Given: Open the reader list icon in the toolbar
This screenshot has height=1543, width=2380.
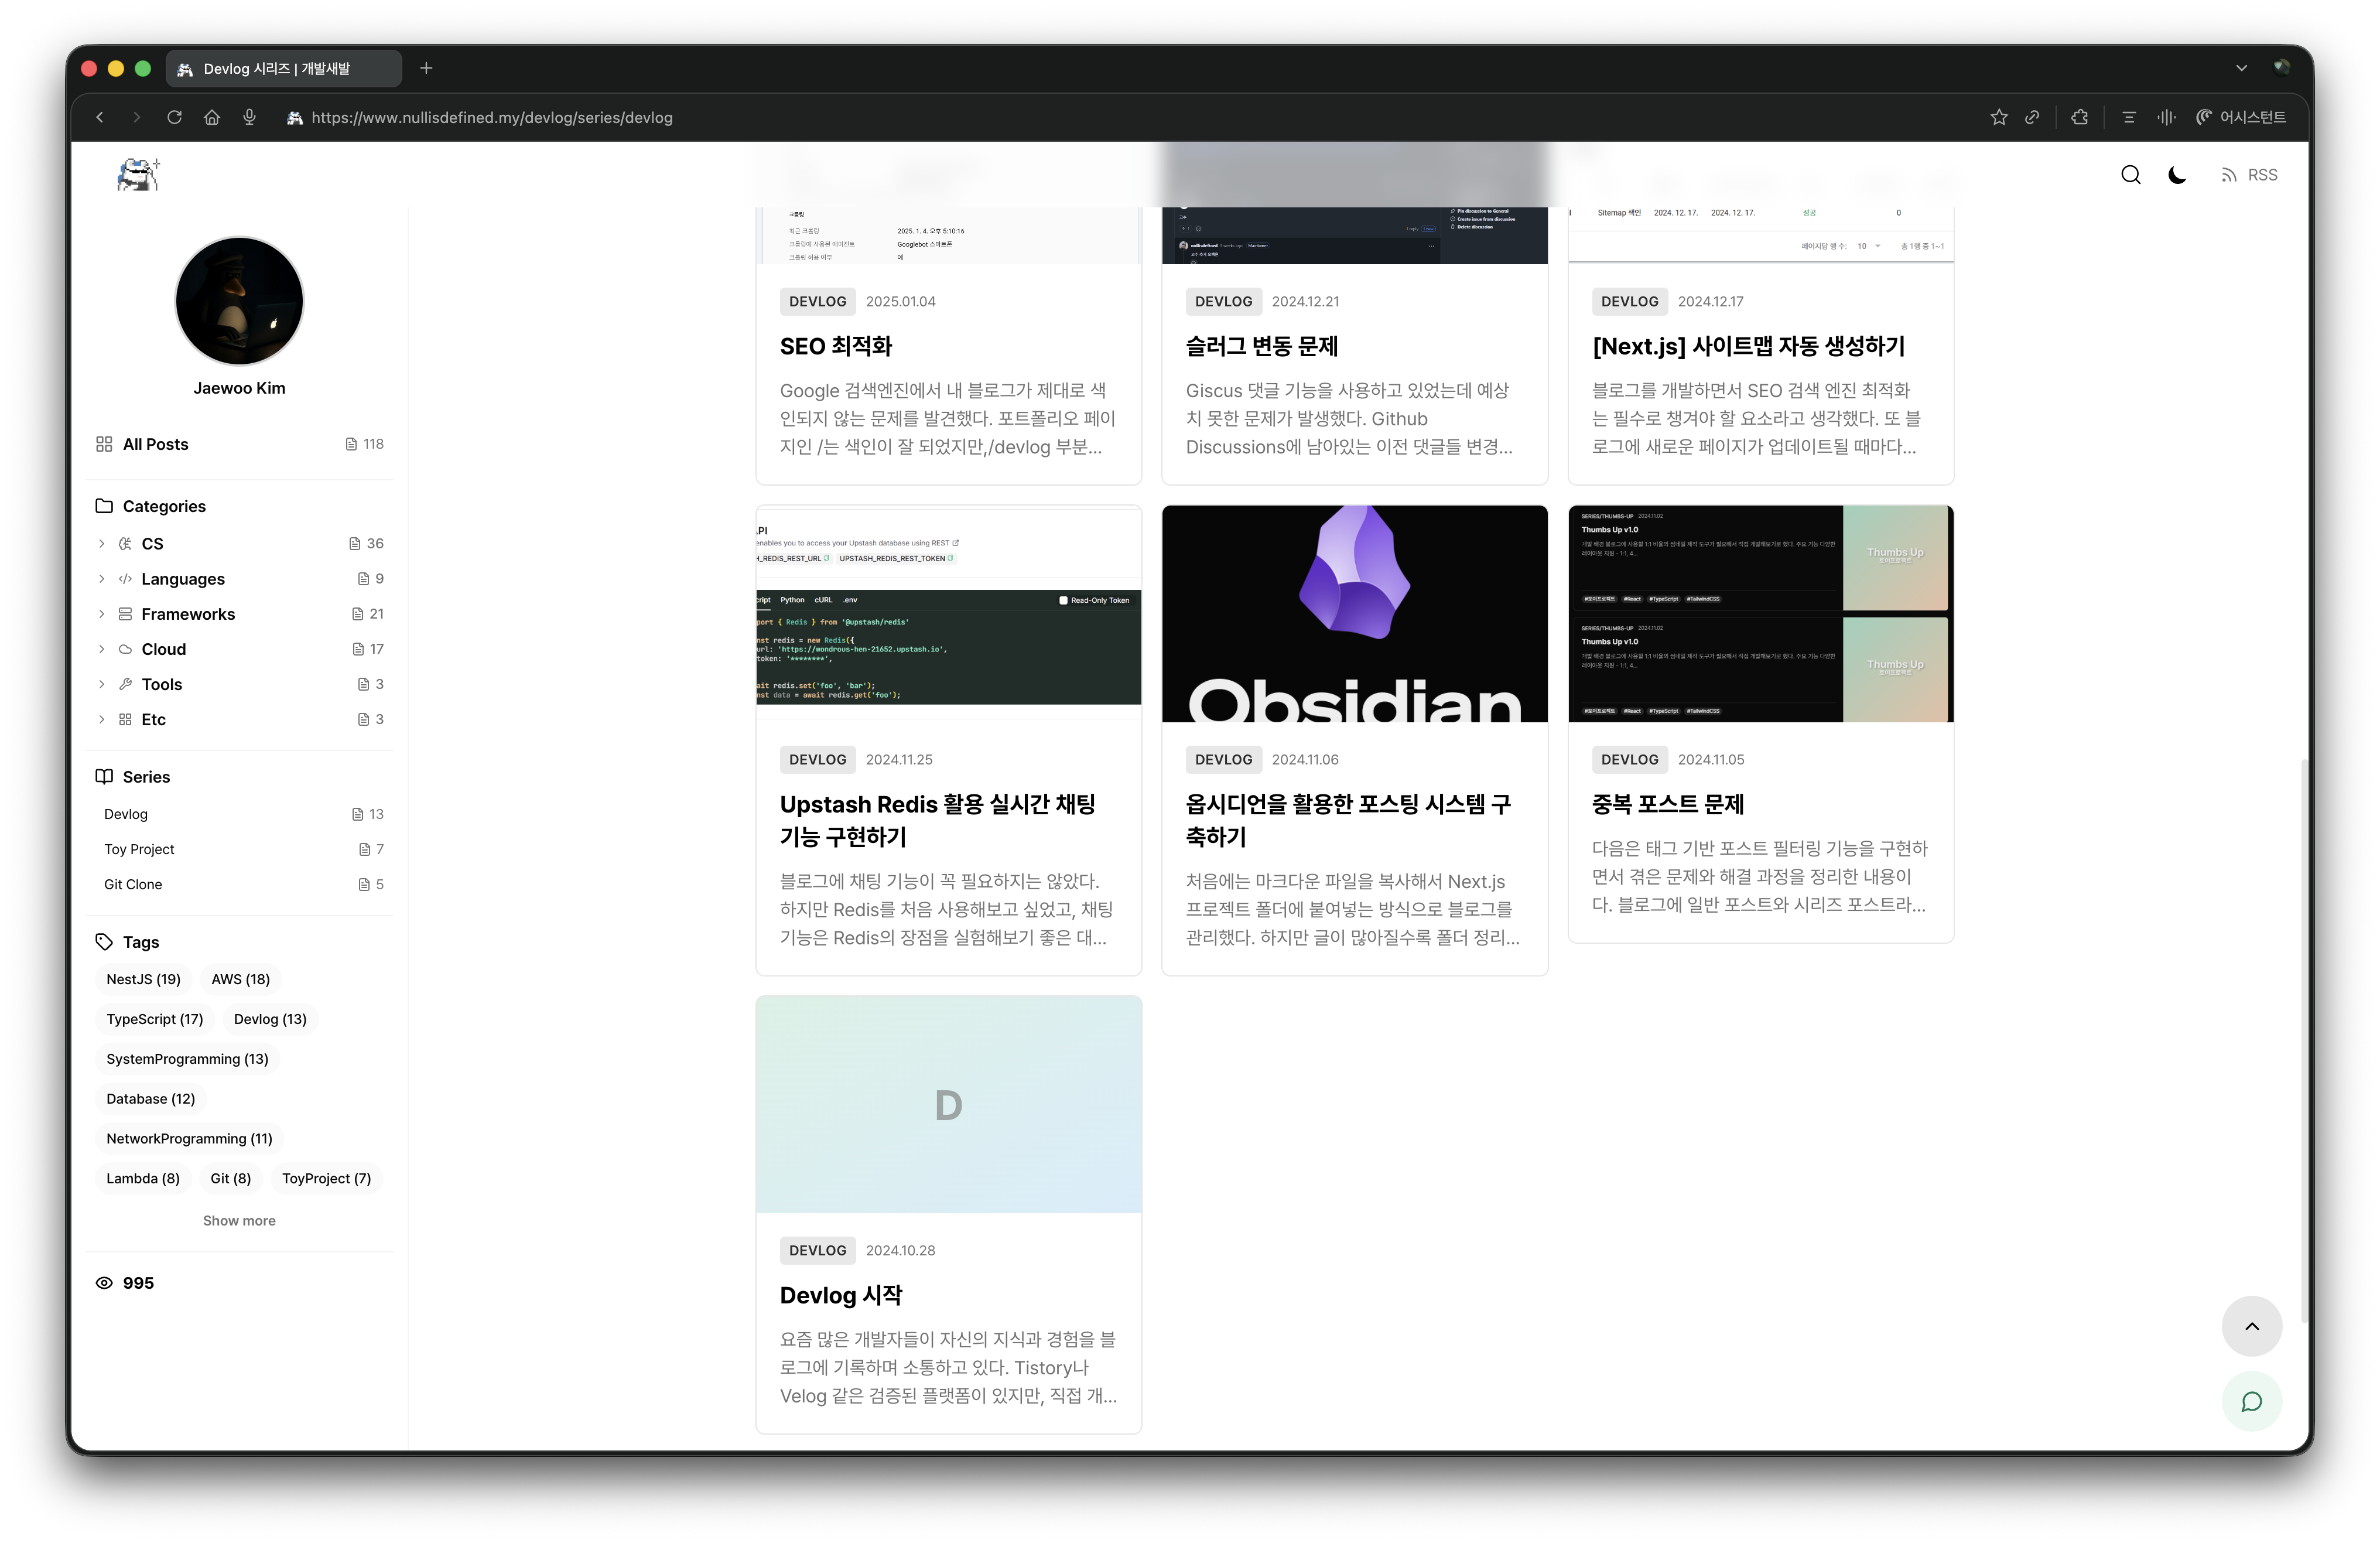Looking at the screenshot, I should [x=2128, y=117].
